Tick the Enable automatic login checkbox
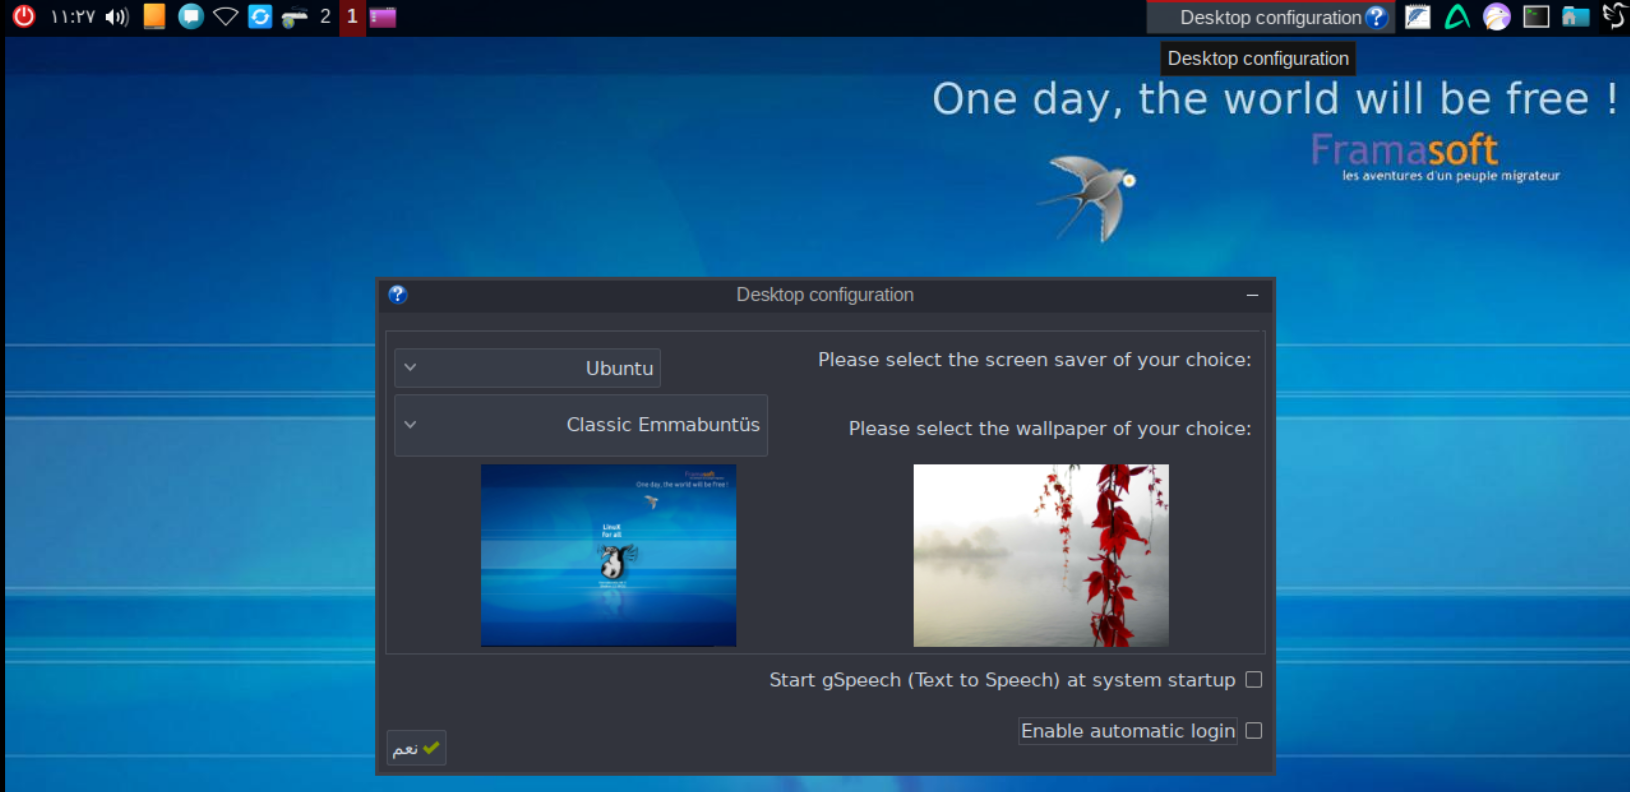Screen dimensions: 1630x792 pyautogui.click(x=1254, y=731)
